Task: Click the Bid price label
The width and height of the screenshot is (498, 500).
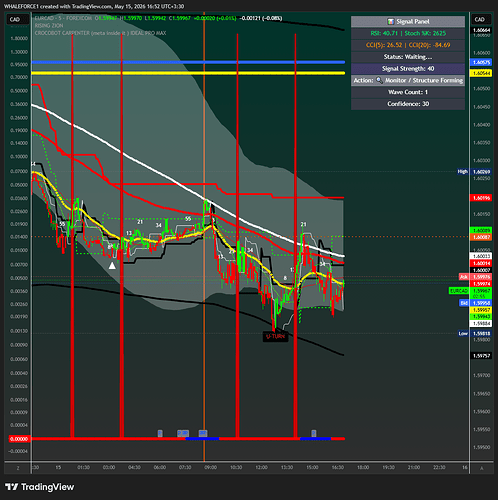Action: [463, 303]
